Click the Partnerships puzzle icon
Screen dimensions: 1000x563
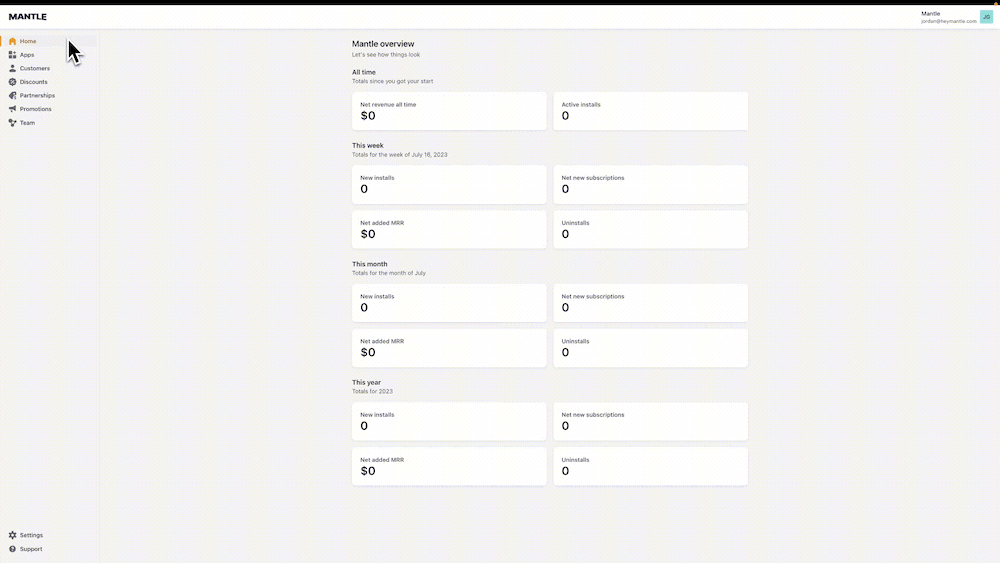tap(12, 95)
